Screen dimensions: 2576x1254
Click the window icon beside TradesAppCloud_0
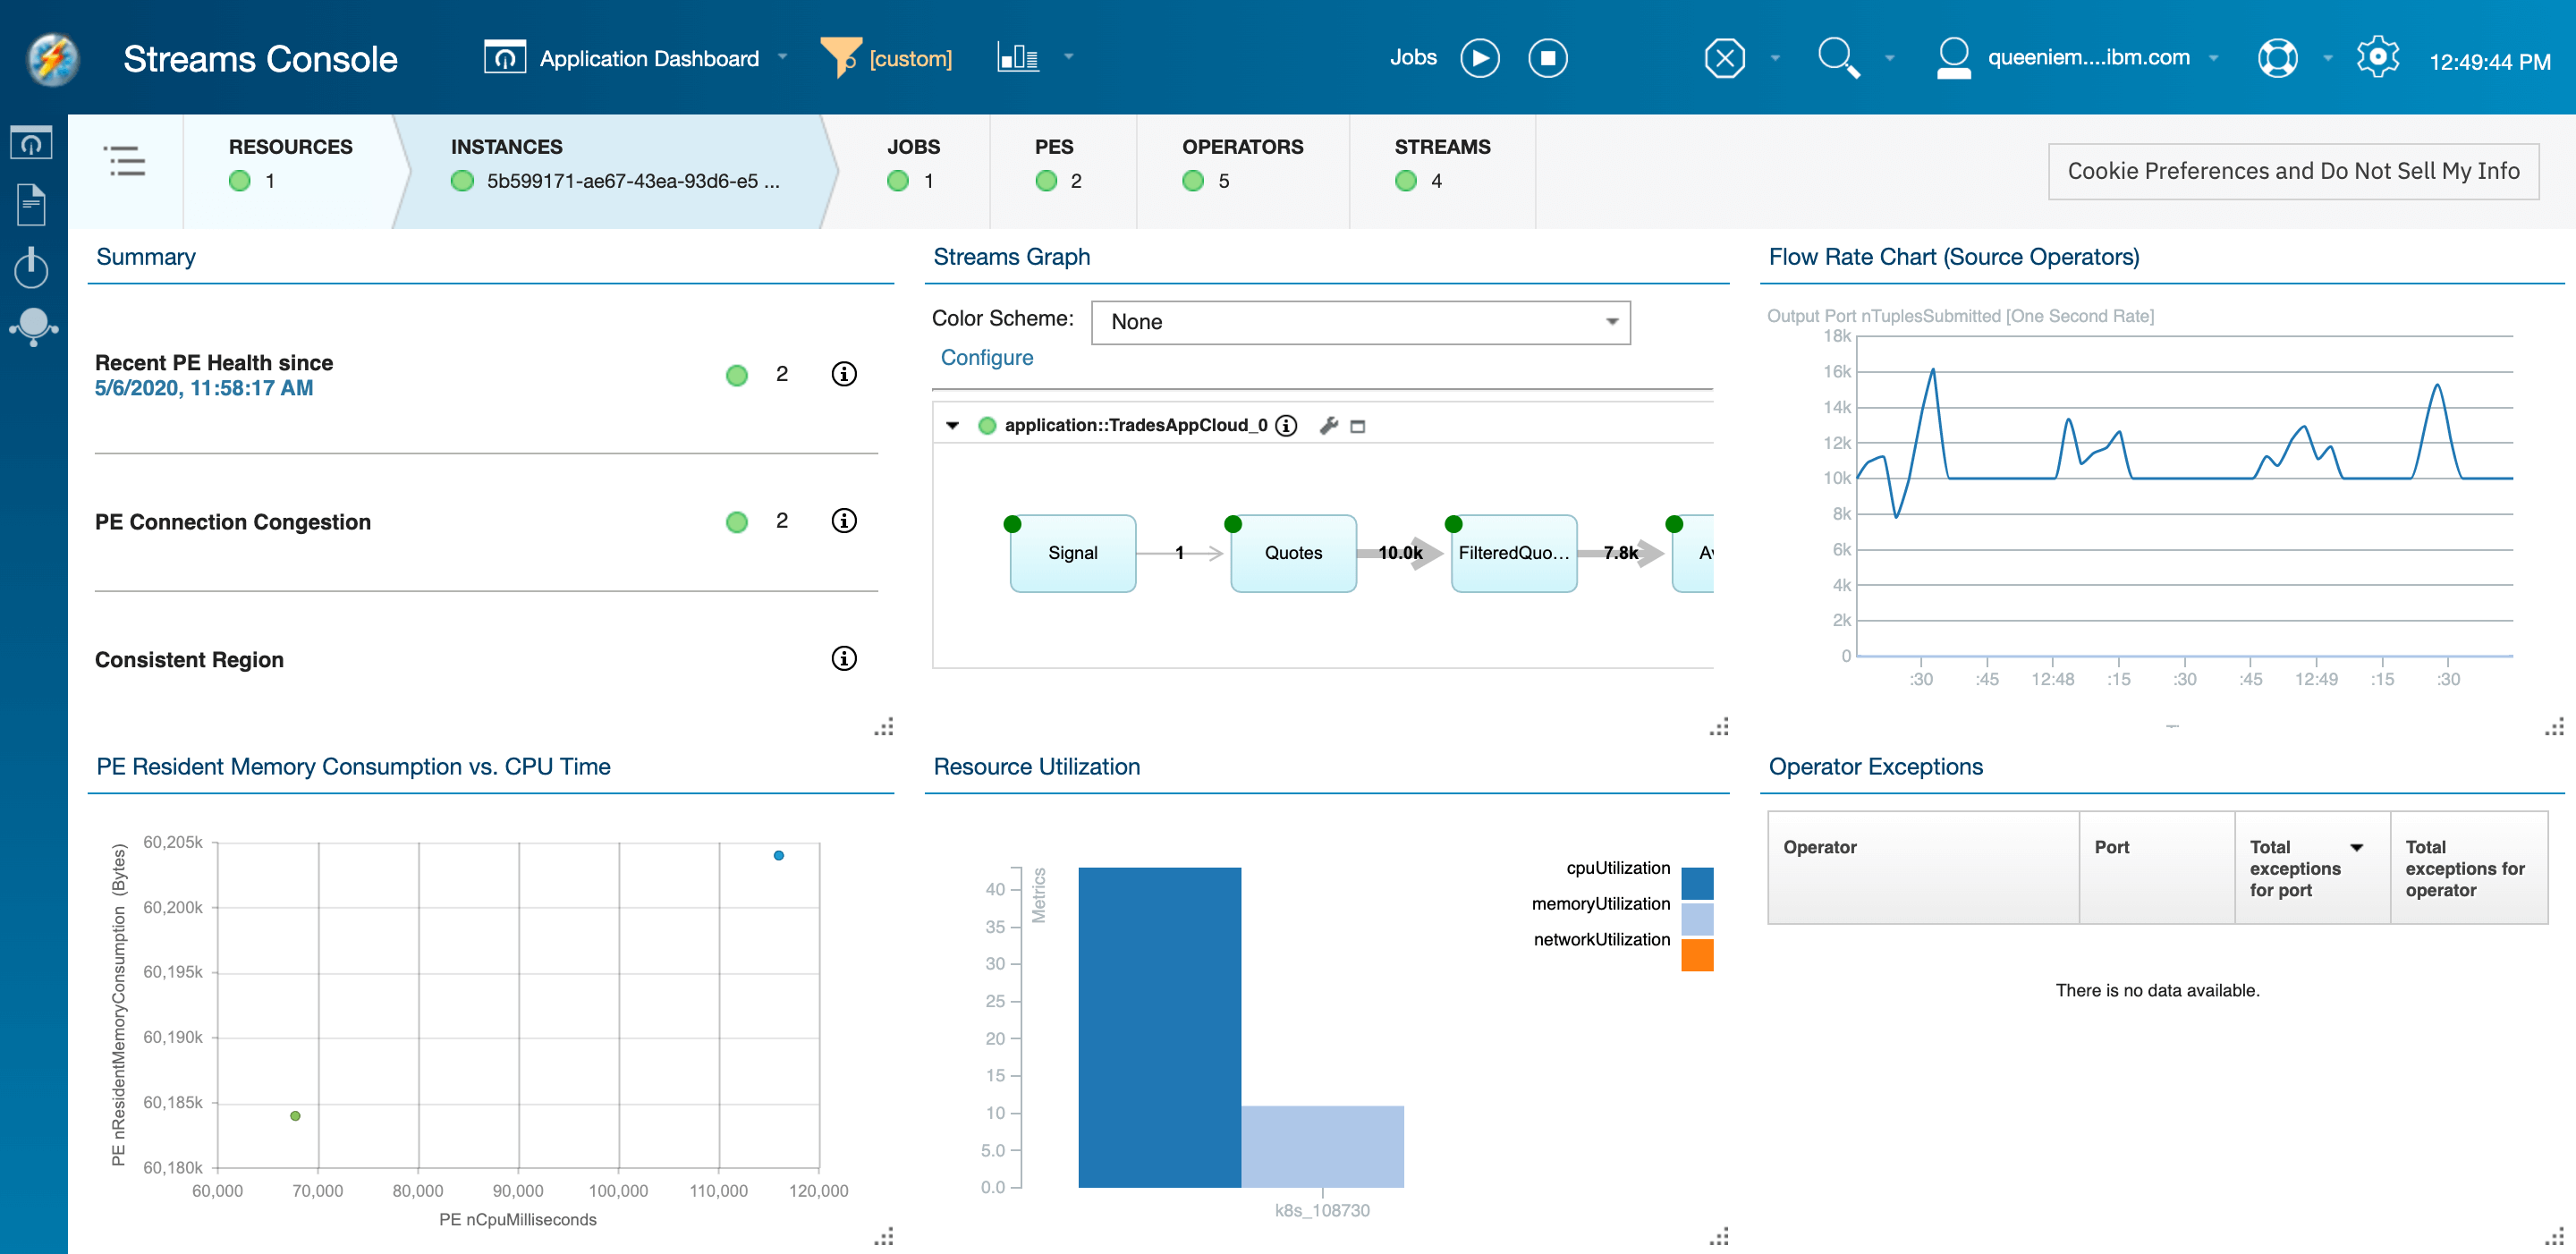1357,427
